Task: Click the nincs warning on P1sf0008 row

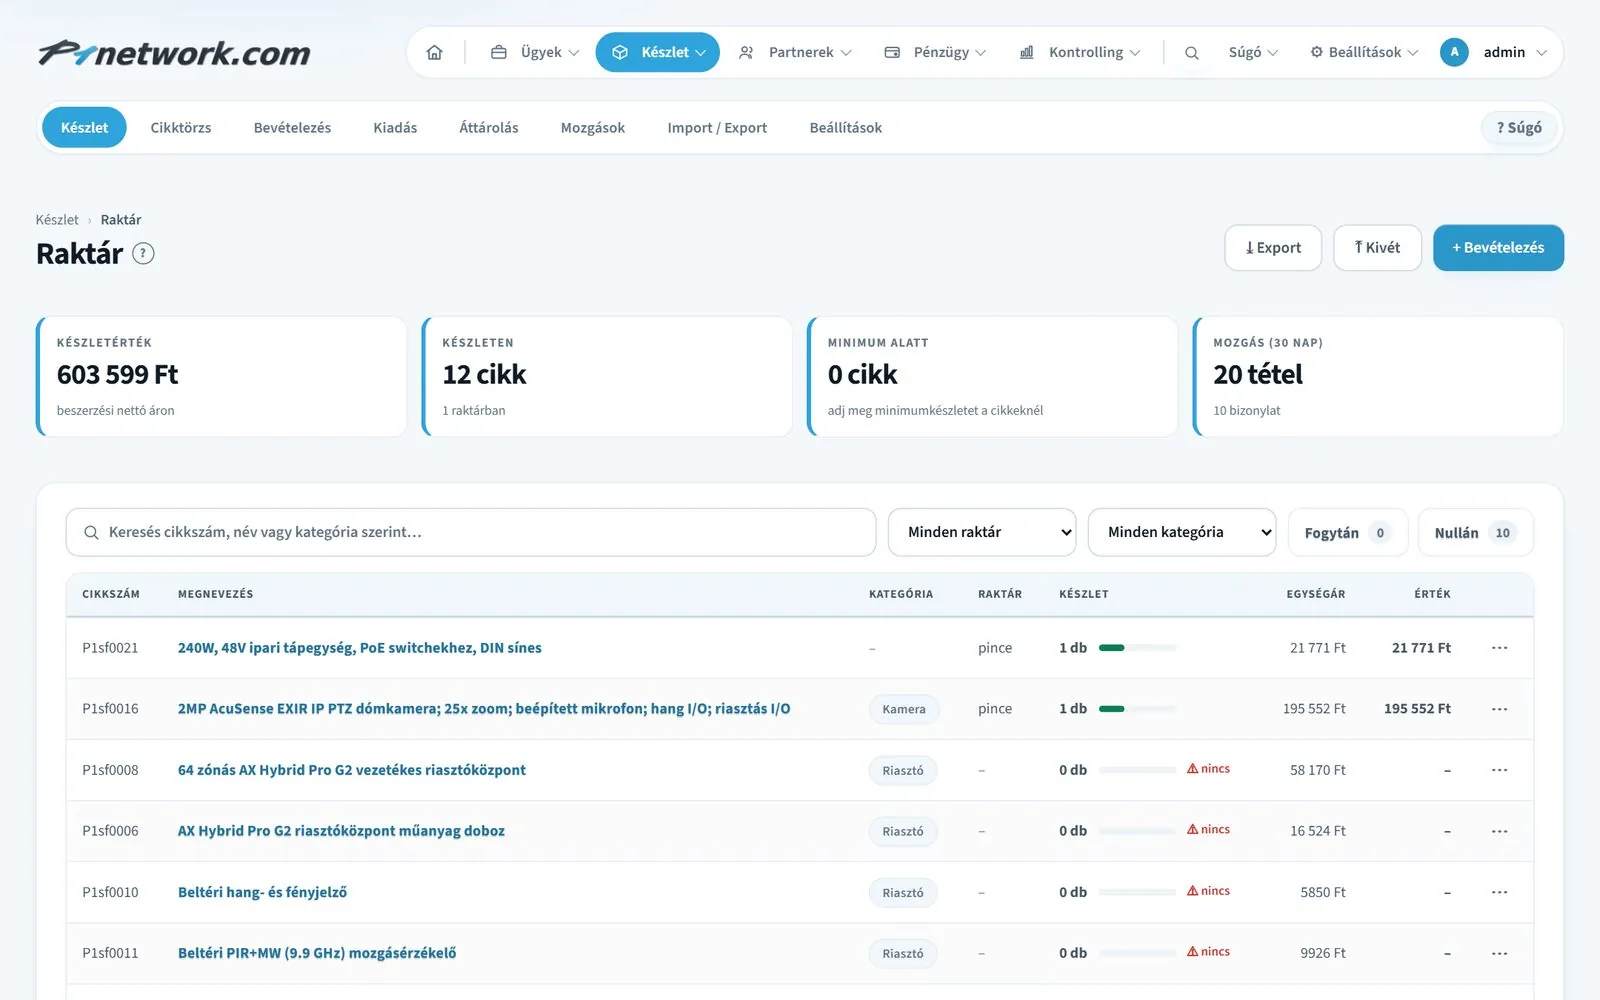Action: tap(1208, 769)
